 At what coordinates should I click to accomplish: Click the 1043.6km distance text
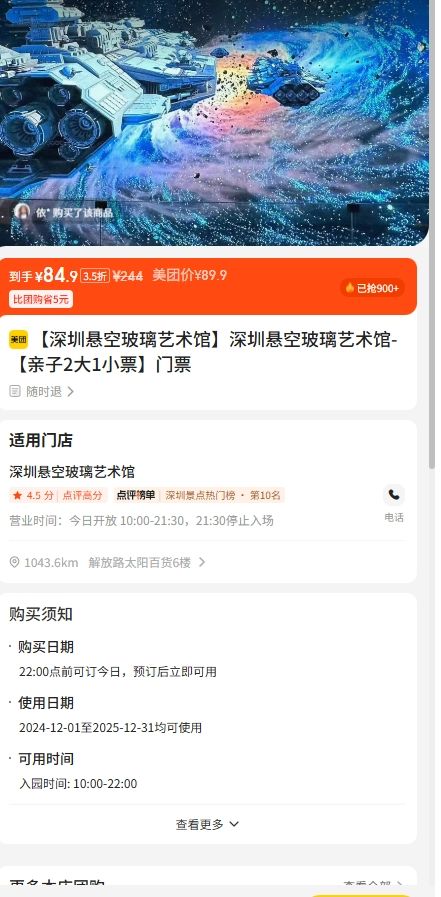pos(51,563)
